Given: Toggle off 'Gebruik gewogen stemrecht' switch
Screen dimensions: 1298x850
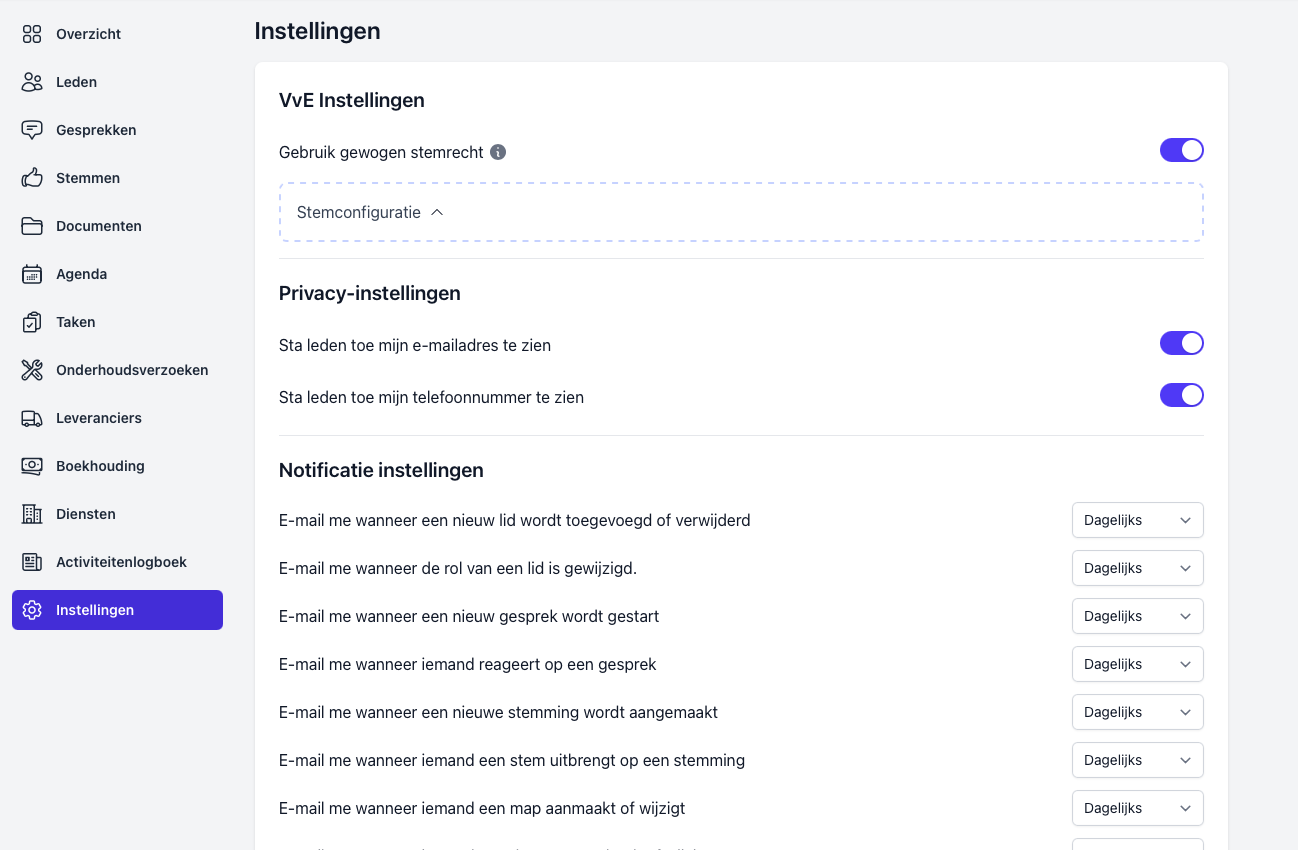Looking at the screenshot, I should [x=1181, y=150].
